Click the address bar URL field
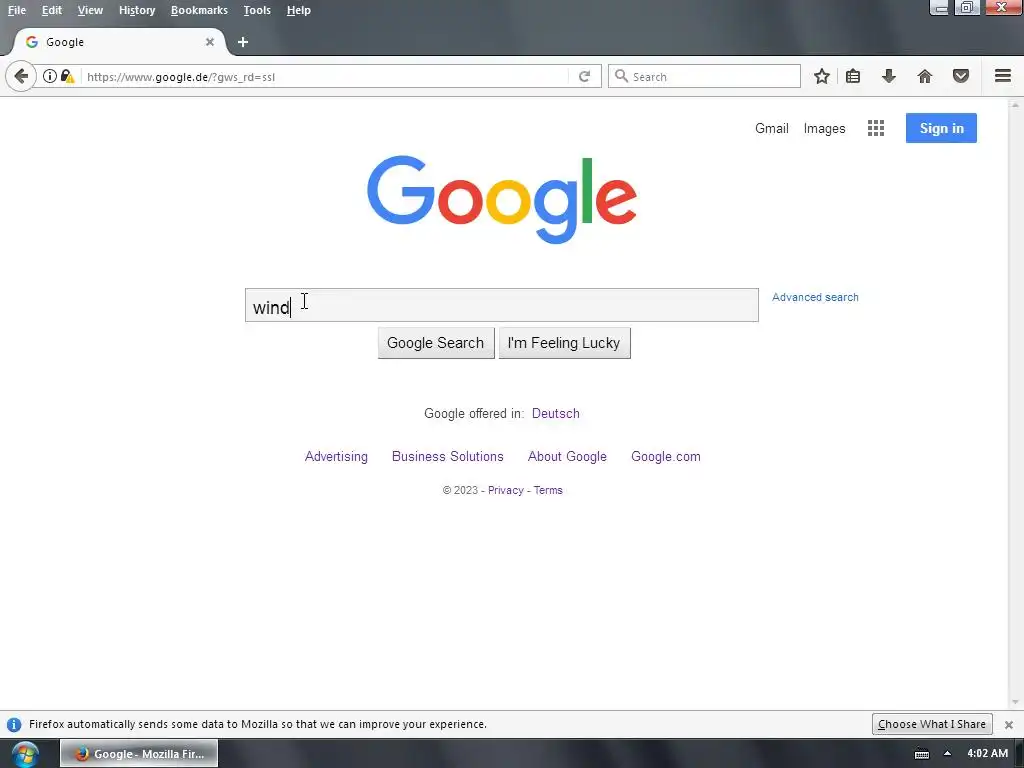Viewport: 1024px width, 768px height. (327, 76)
